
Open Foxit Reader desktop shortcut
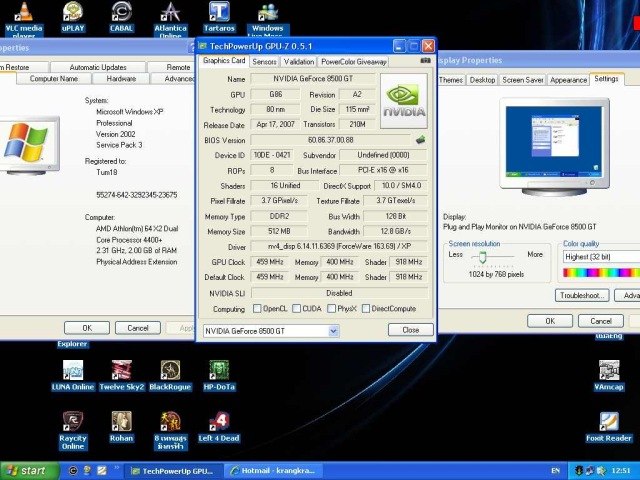608,423
